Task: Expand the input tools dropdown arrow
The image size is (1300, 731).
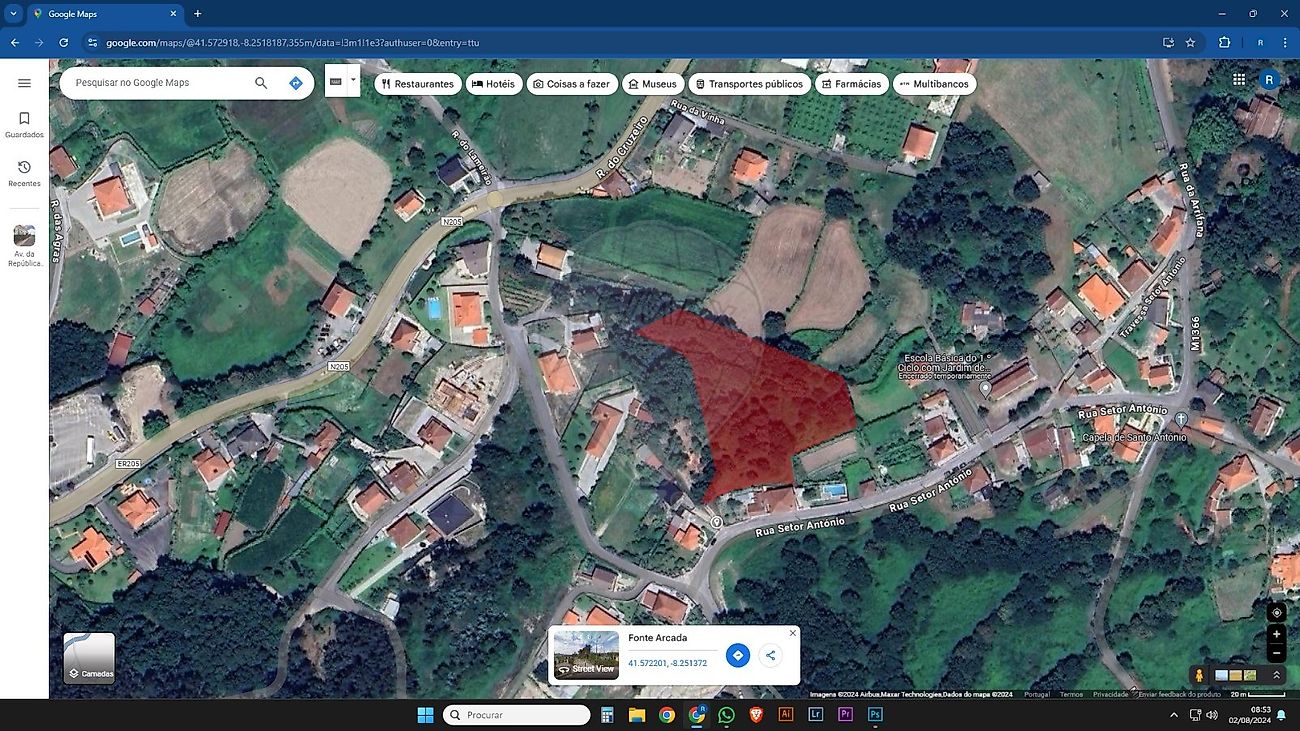Action: (353, 81)
